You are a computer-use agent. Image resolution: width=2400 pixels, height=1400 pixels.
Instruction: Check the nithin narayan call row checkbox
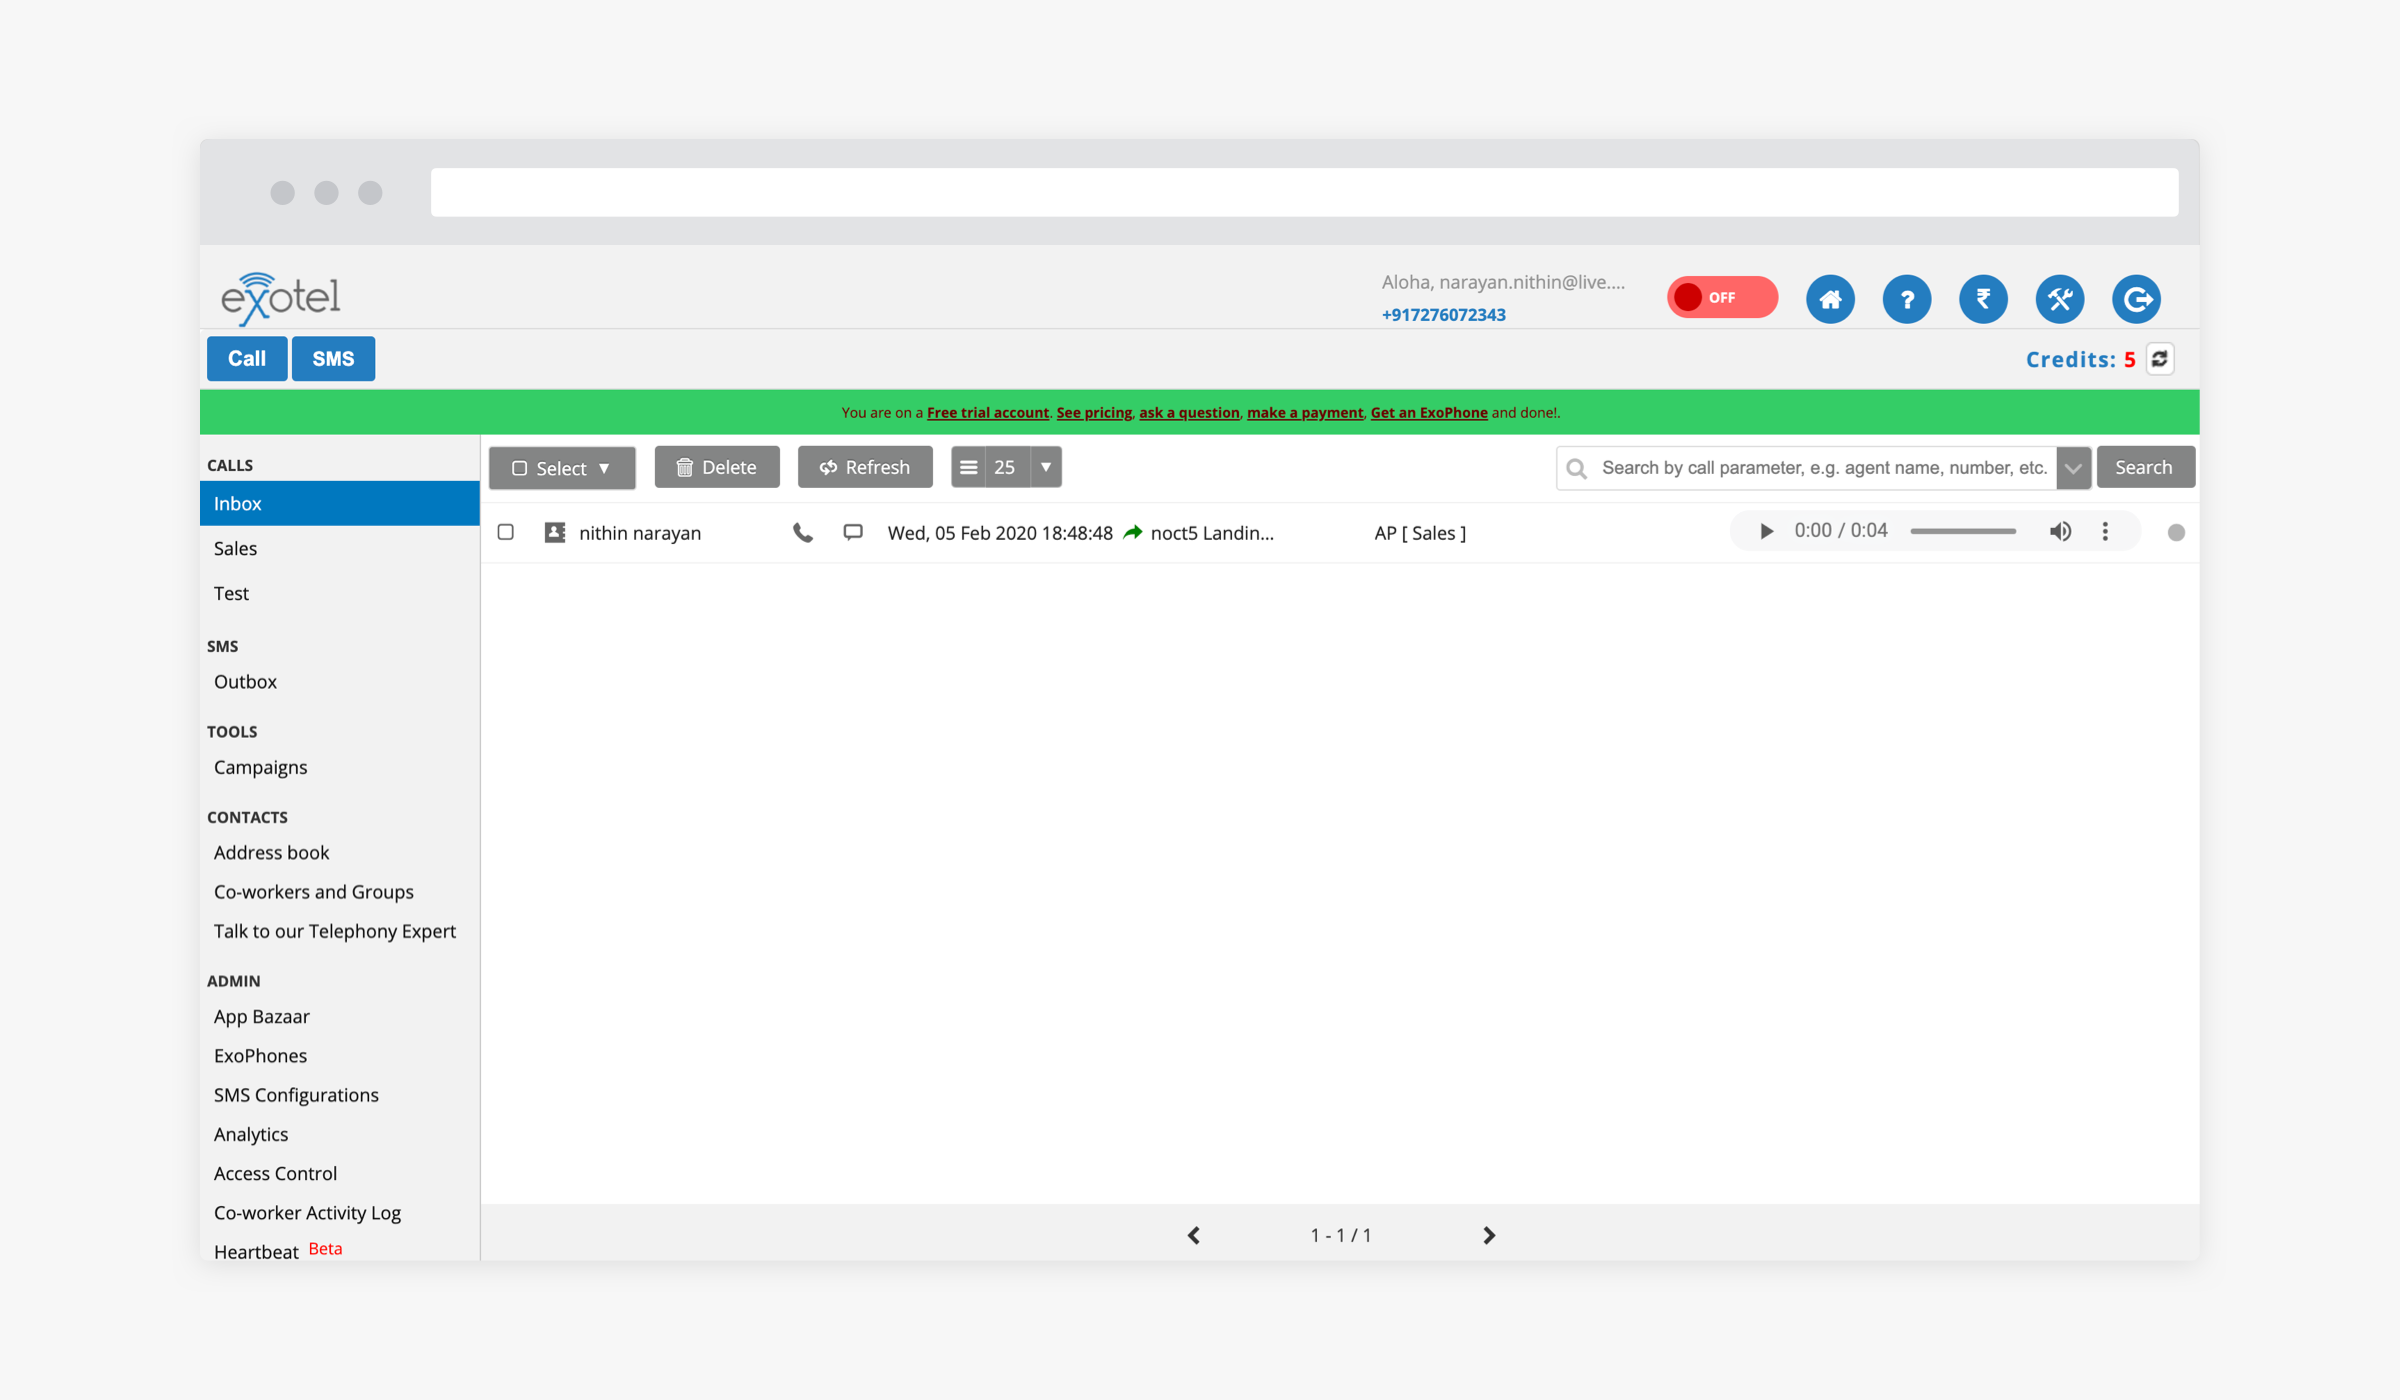(506, 532)
